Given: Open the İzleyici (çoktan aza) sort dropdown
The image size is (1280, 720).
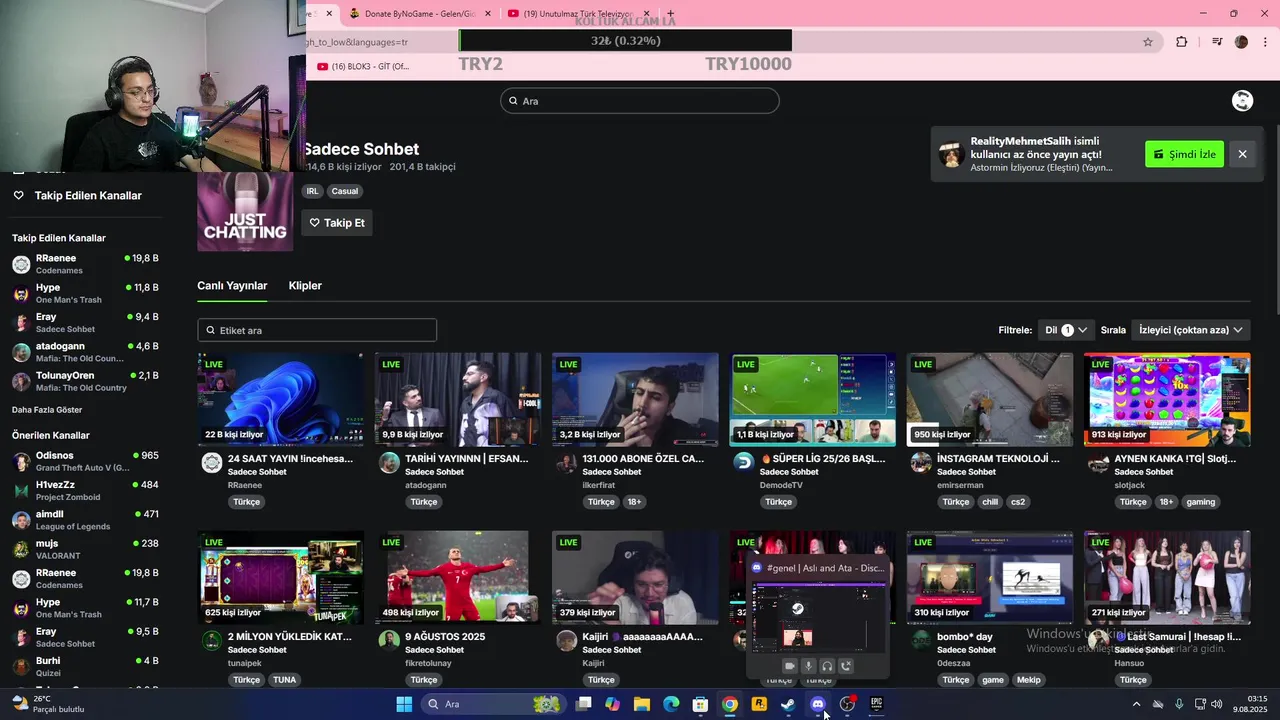Looking at the screenshot, I should (1190, 330).
